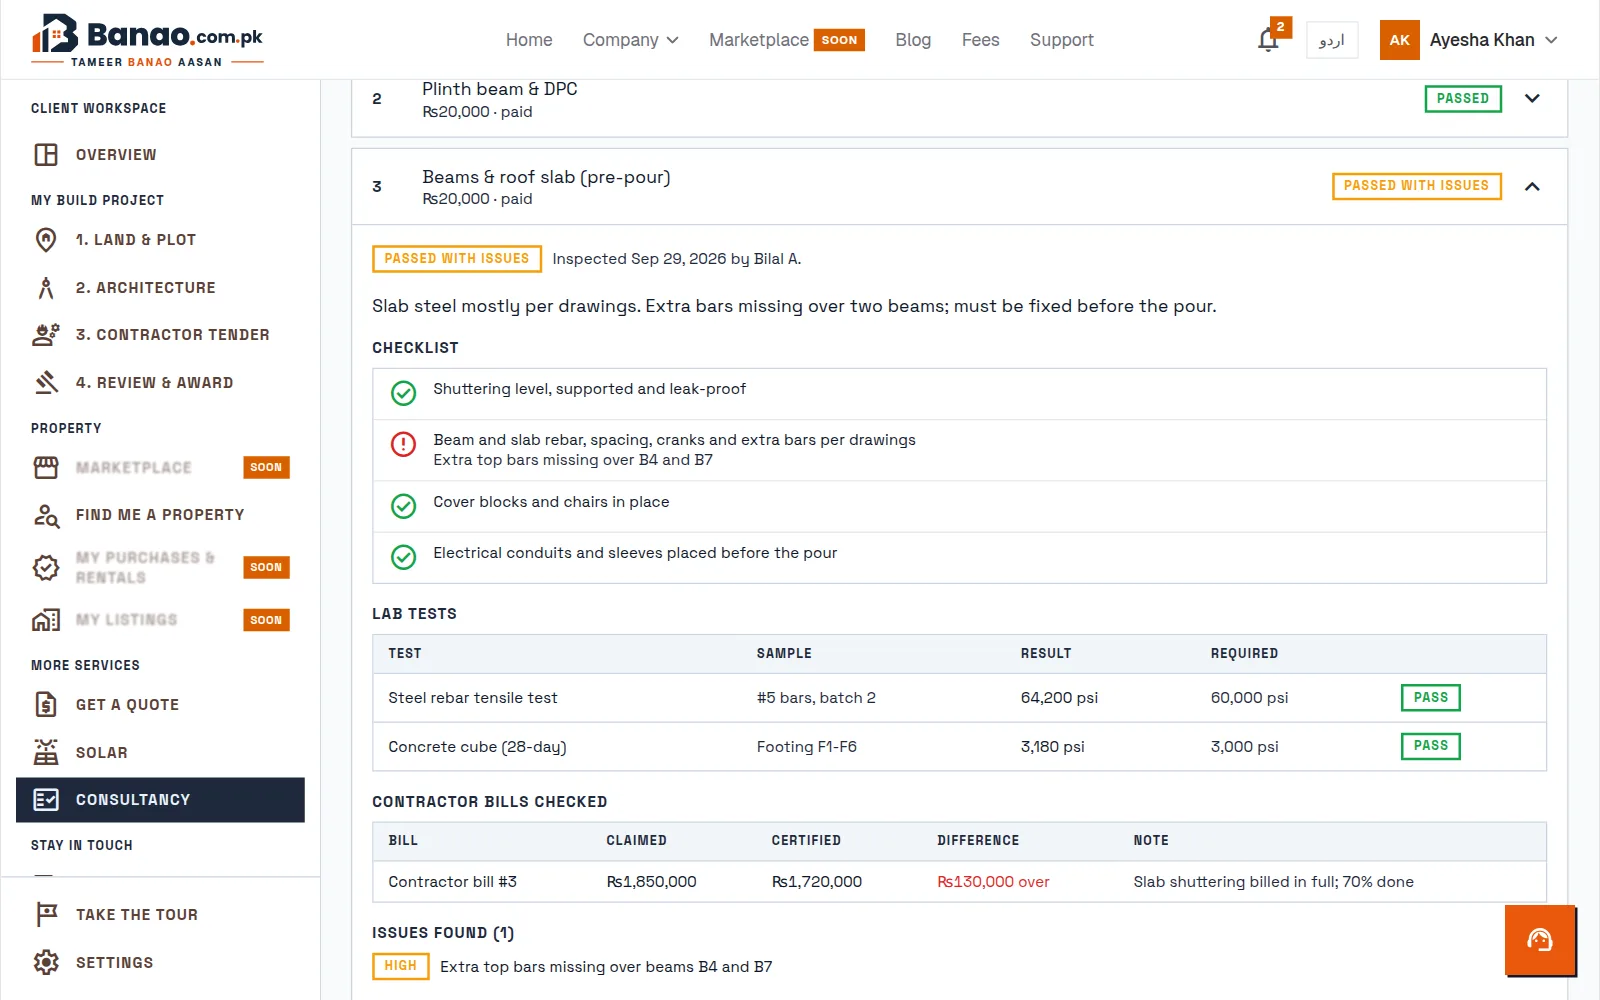Click Pass badge for Concrete cube test
The image size is (1600, 1000).
point(1431,746)
